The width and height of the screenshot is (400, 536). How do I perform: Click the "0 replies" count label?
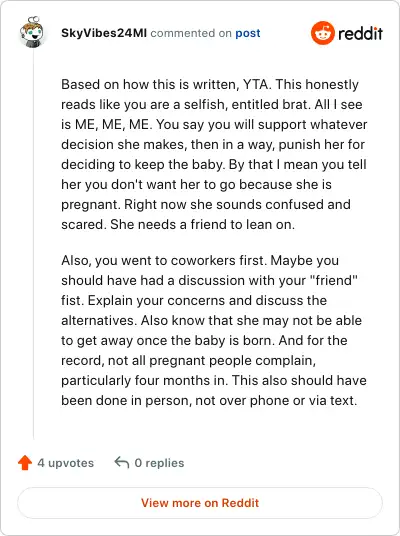coord(159,463)
